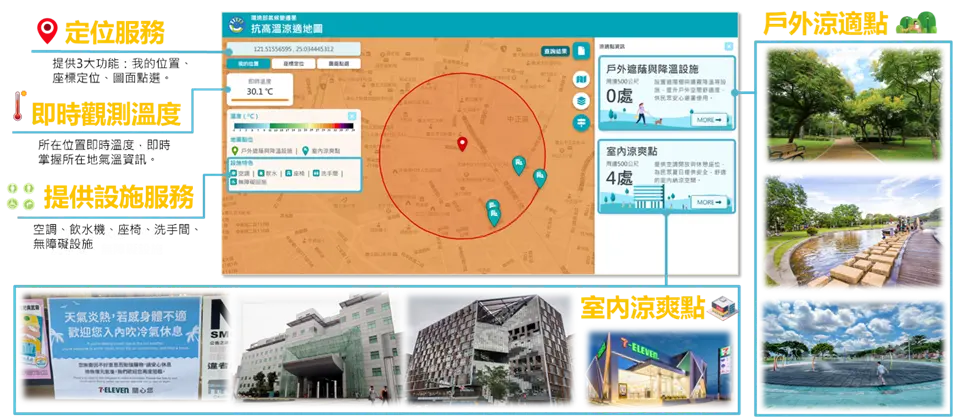Click MORE on the 室內涼爽點 card
Image resolution: width=953 pixels, height=417 pixels.
tap(708, 202)
